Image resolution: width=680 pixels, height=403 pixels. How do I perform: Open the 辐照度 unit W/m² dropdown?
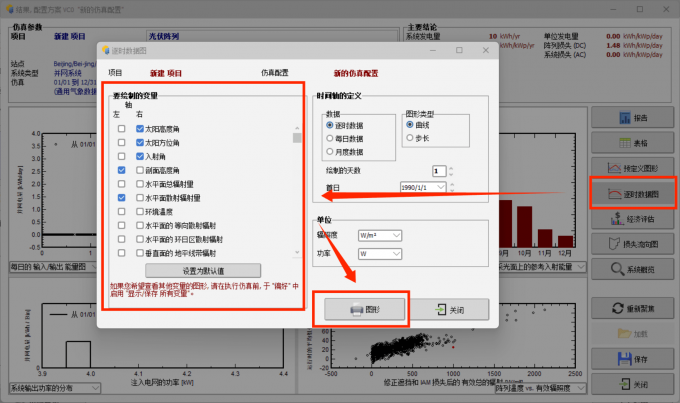pos(380,236)
